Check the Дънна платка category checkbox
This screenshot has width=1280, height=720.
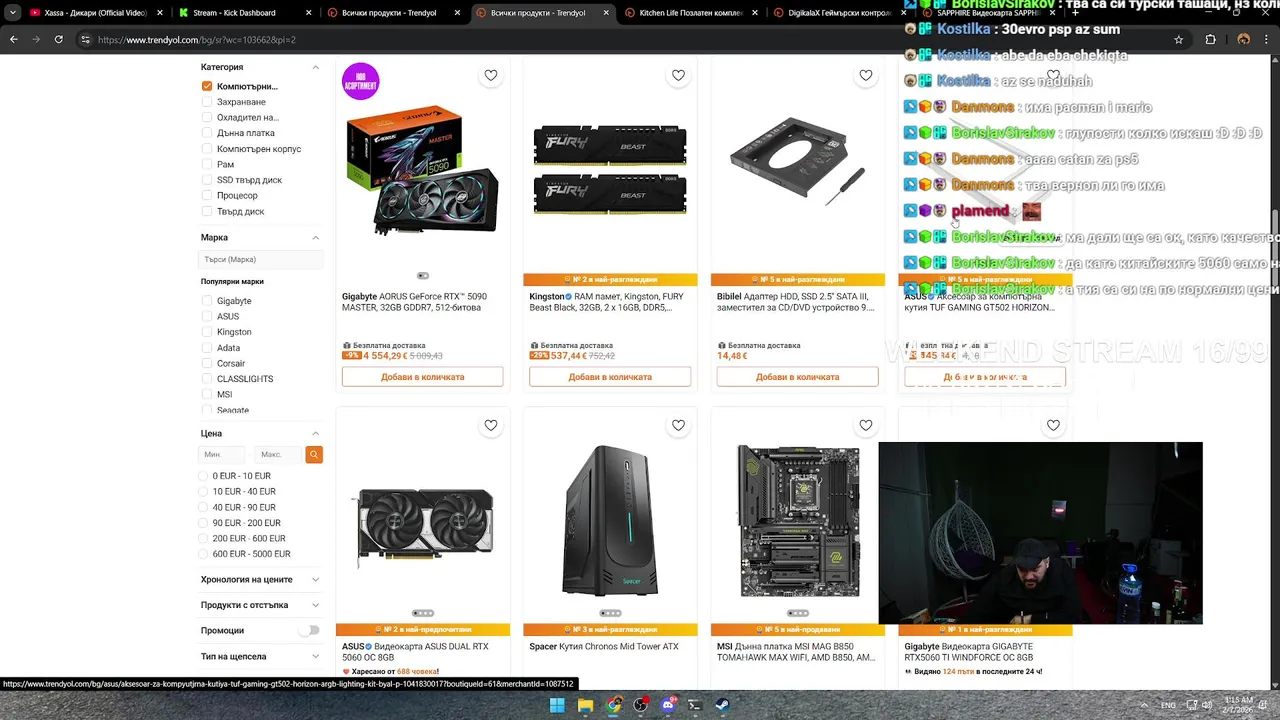click(x=207, y=133)
